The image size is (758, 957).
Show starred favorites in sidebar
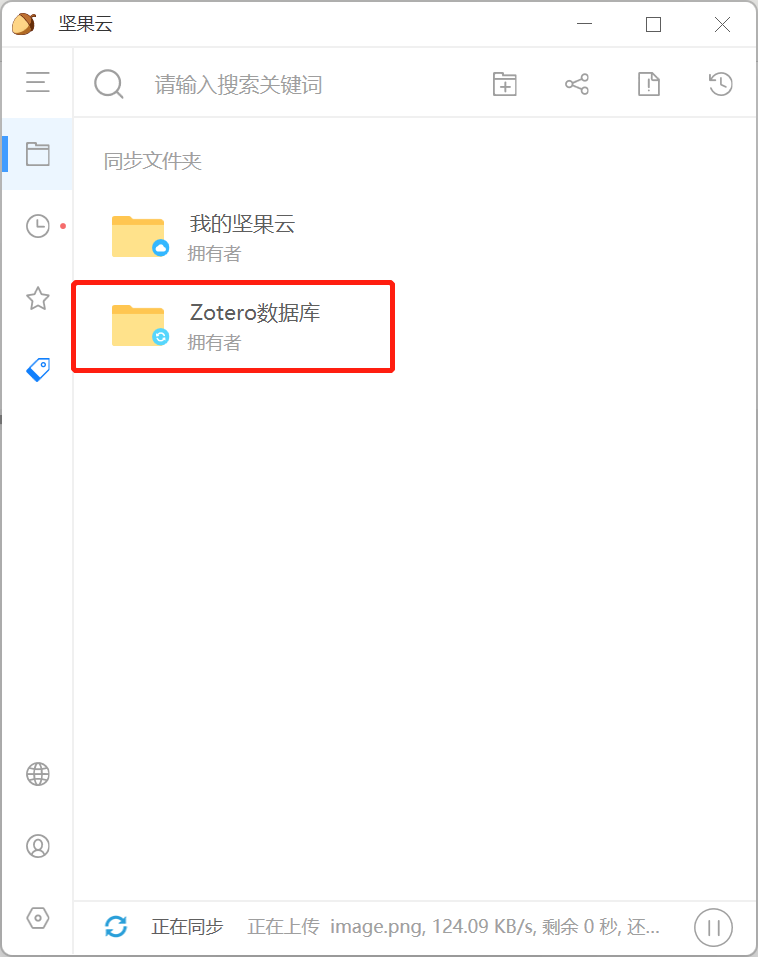[38, 298]
